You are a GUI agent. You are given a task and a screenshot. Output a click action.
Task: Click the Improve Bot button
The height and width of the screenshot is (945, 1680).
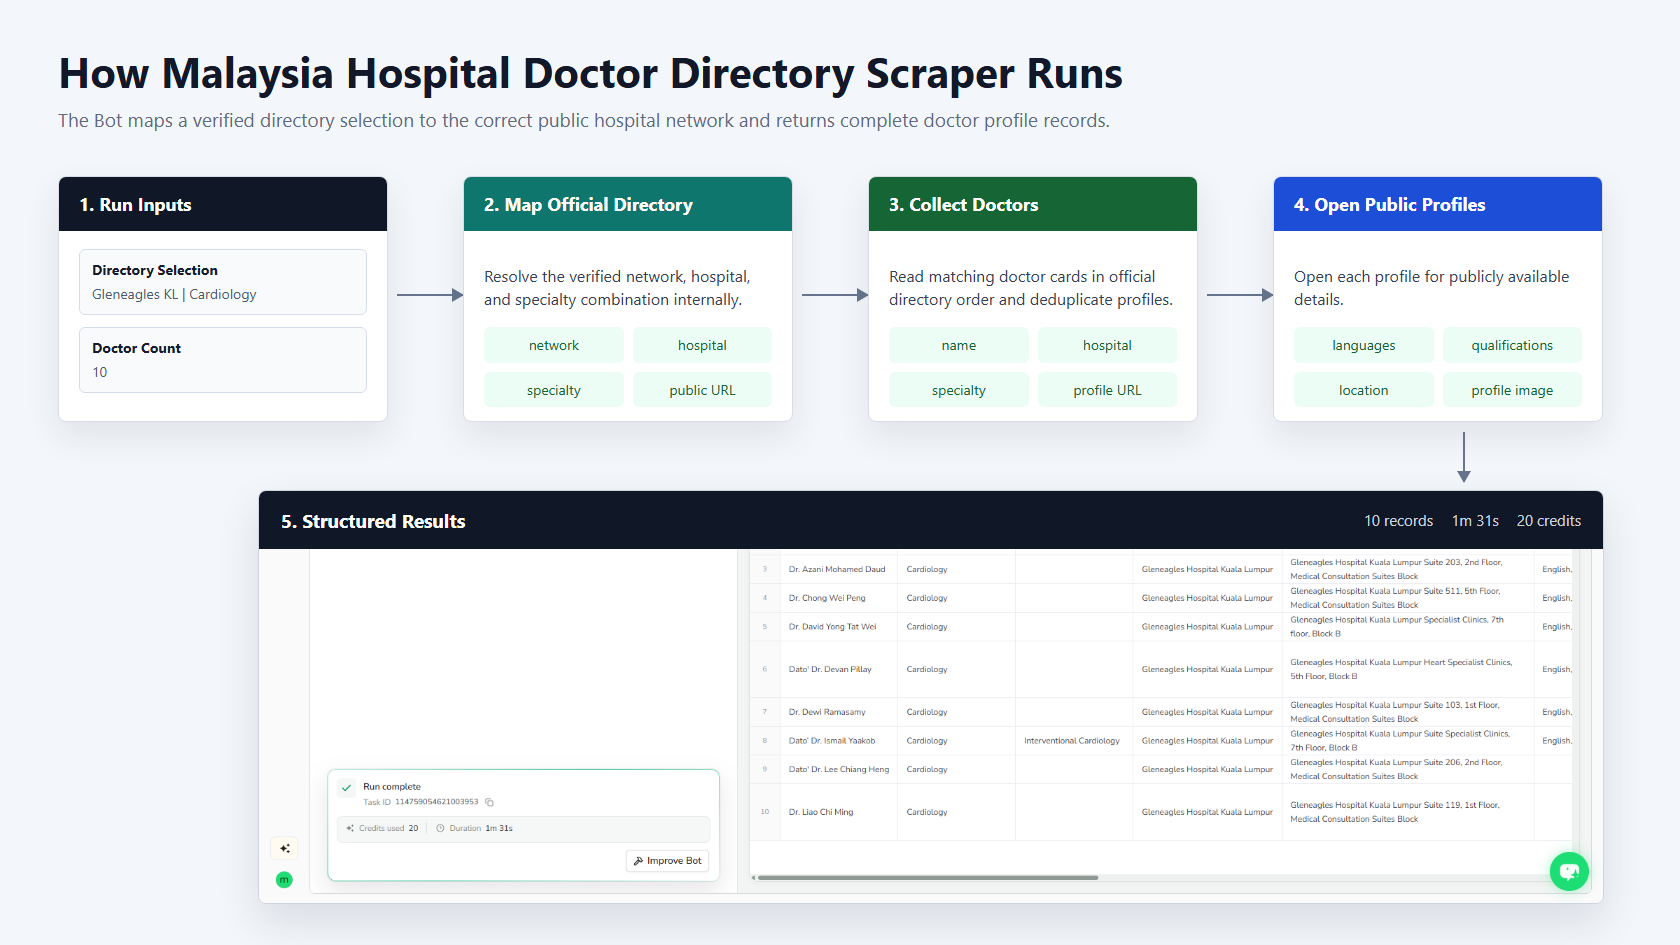(667, 861)
